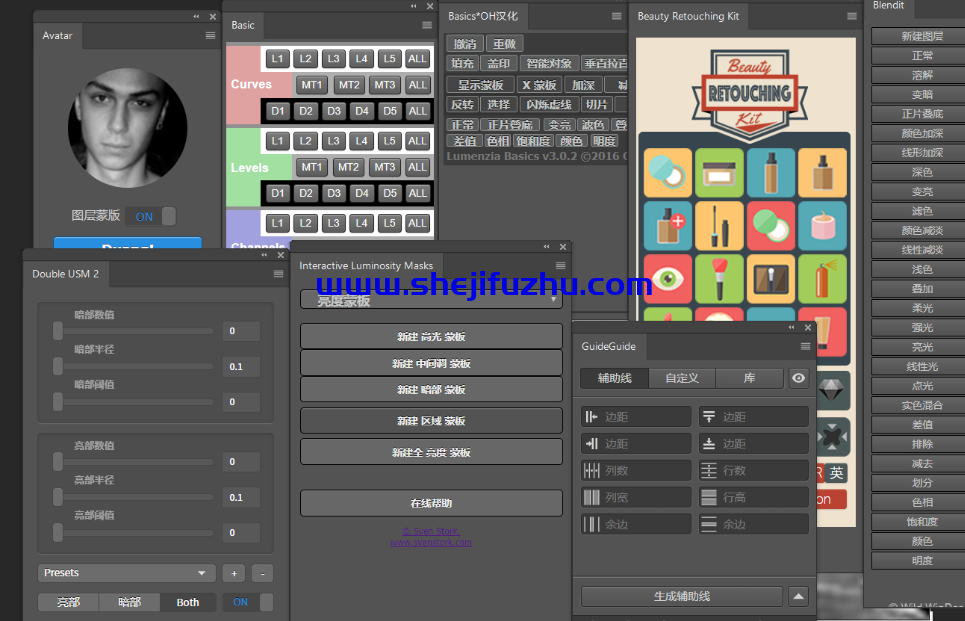Select the pink cream pot icon
Image resolution: width=965 pixels, height=621 pixels.
pos(822,226)
